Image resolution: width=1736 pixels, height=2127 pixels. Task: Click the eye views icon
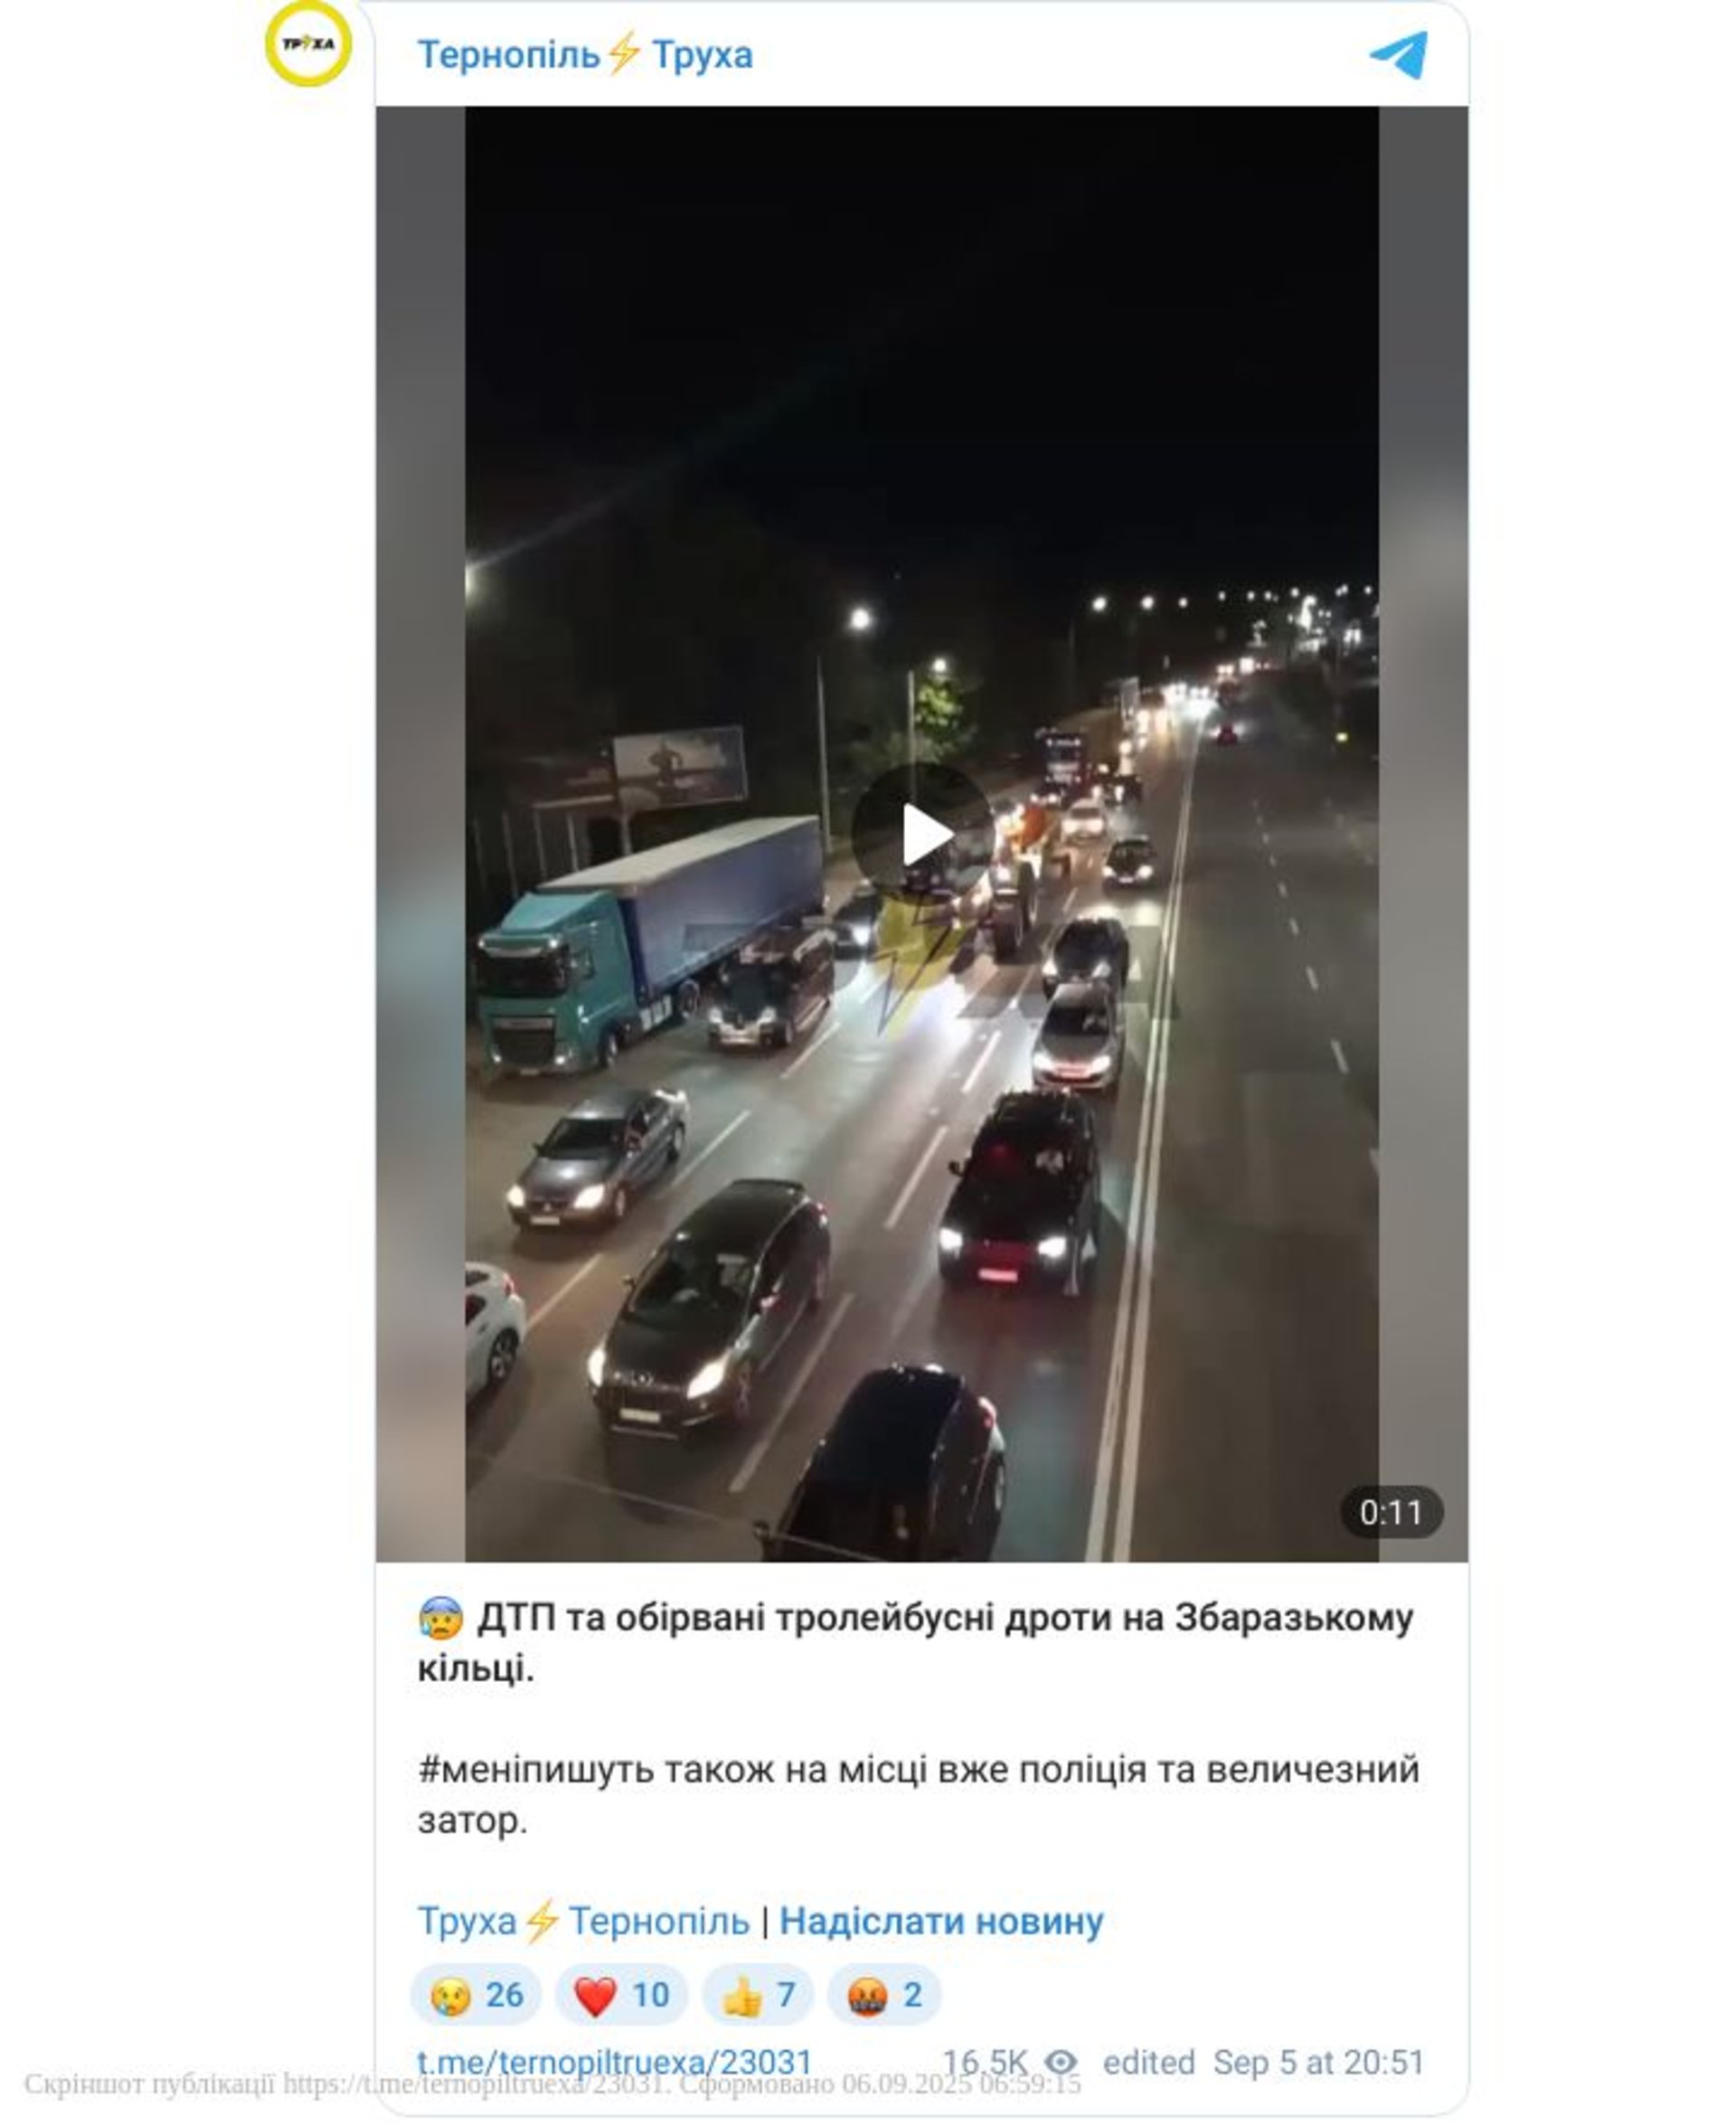(1060, 2062)
